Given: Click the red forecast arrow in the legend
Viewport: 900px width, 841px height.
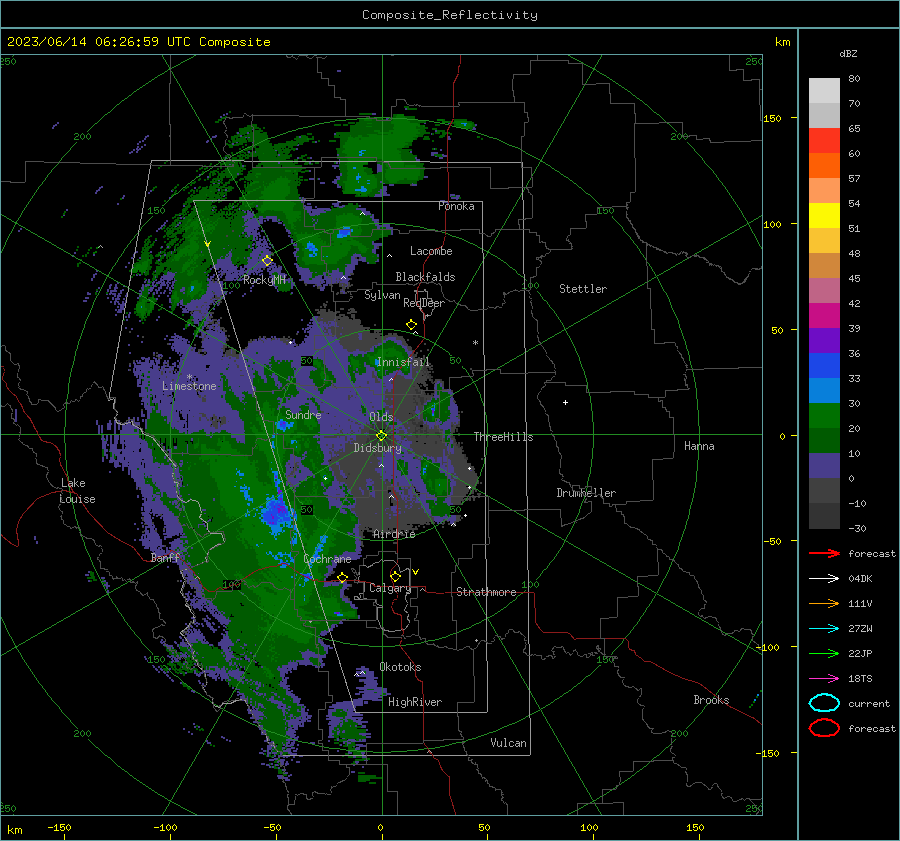Looking at the screenshot, I should [x=824, y=553].
